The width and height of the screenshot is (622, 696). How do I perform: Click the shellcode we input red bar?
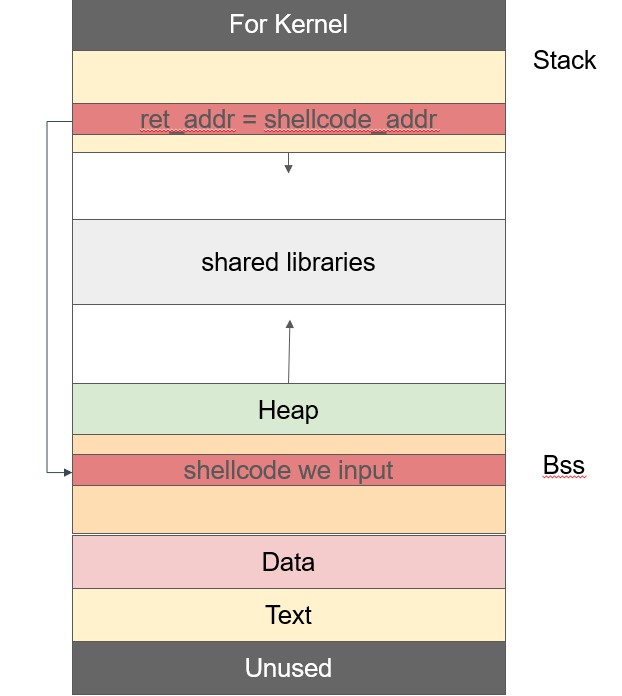point(289,470)
